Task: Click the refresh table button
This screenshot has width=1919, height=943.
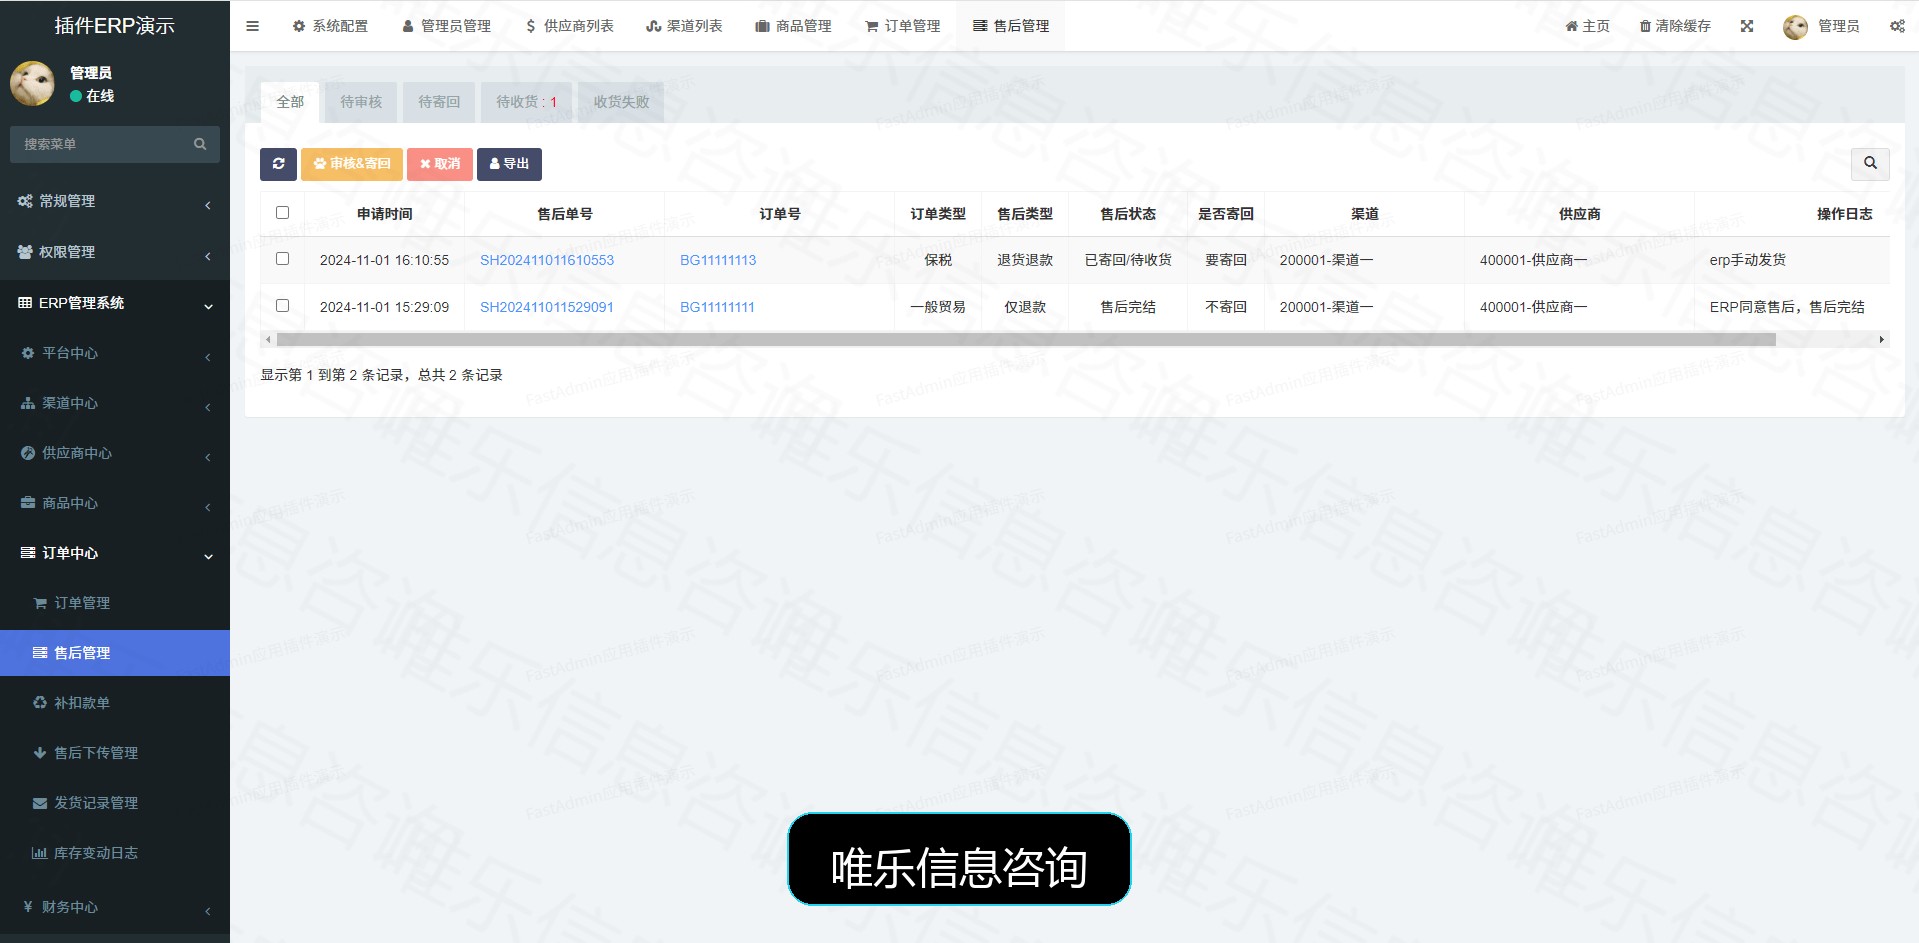Action: 278,164
